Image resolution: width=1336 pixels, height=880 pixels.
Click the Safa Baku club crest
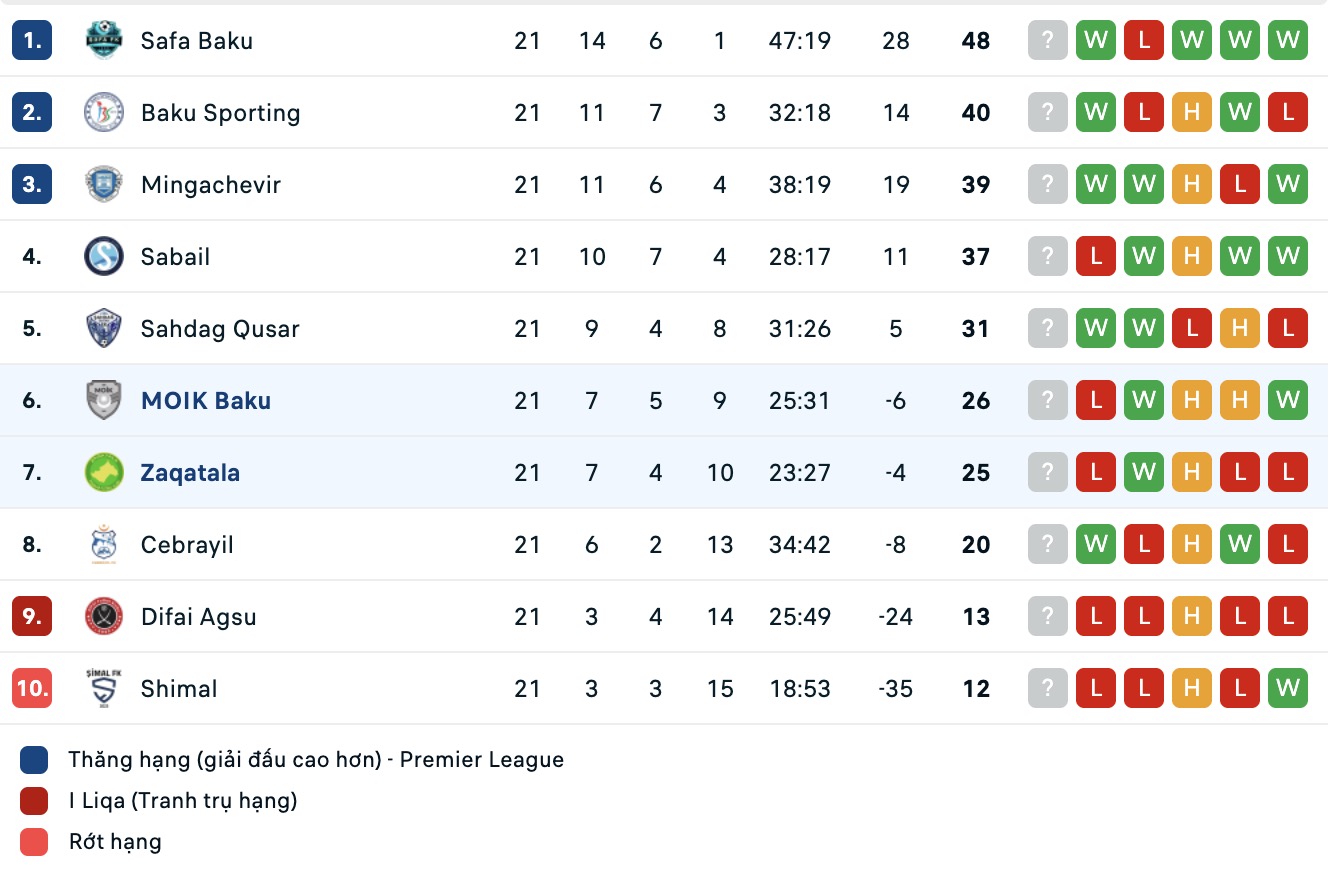tap(104, 40)
